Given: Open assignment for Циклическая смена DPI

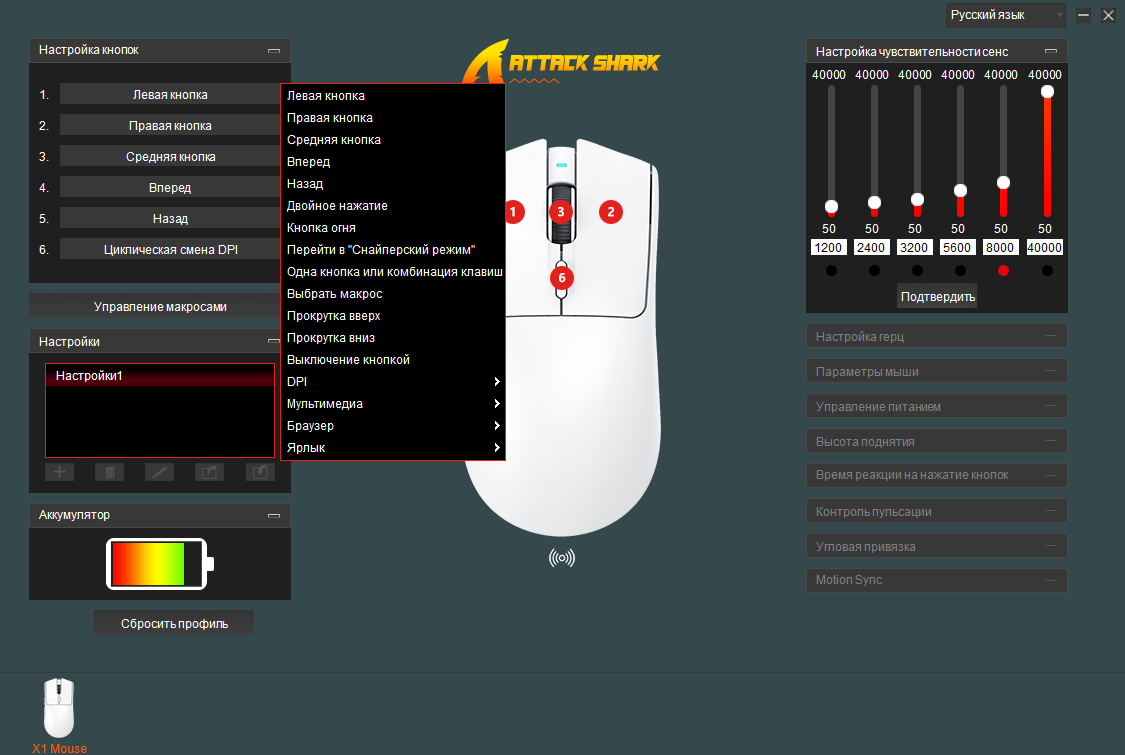Looking at the screenshot, I should 170,250.
